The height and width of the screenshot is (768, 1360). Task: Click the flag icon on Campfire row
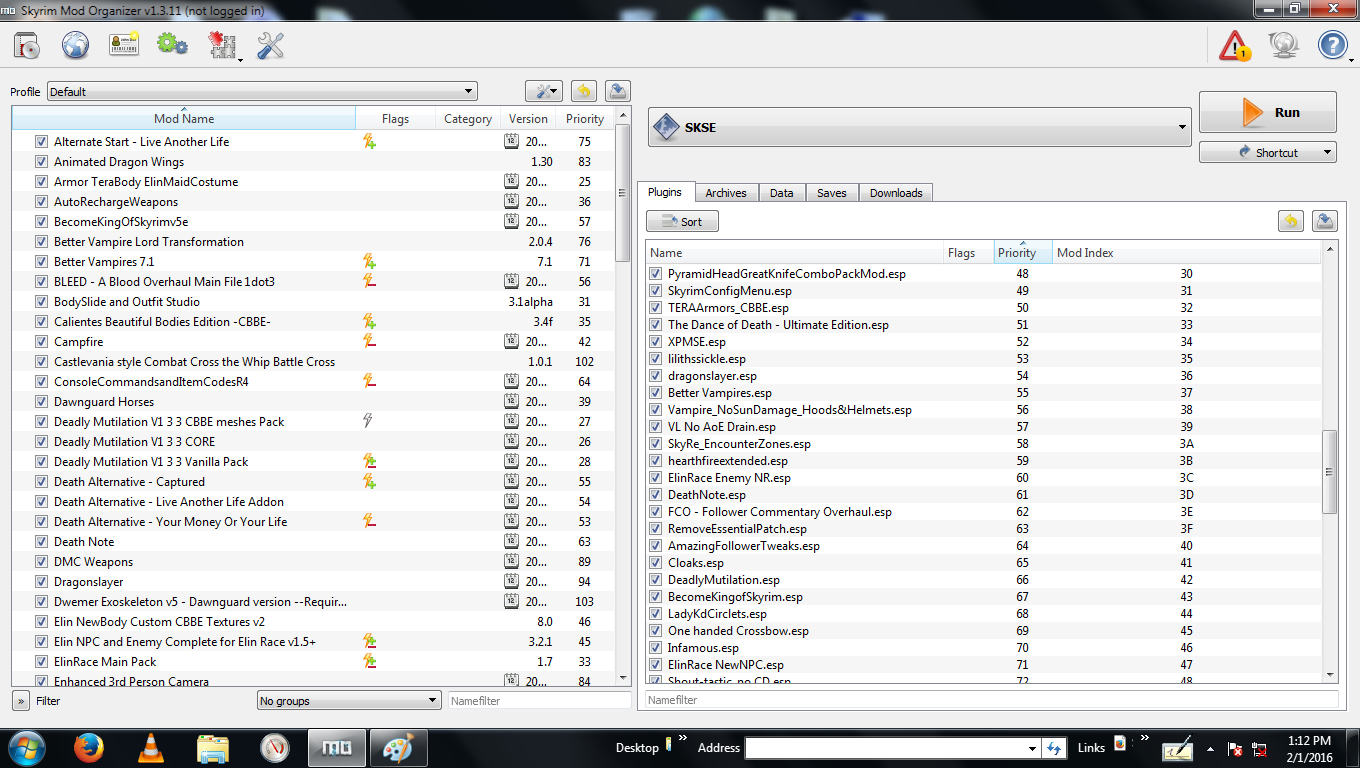pyautogui.click(x=369, y=342)
